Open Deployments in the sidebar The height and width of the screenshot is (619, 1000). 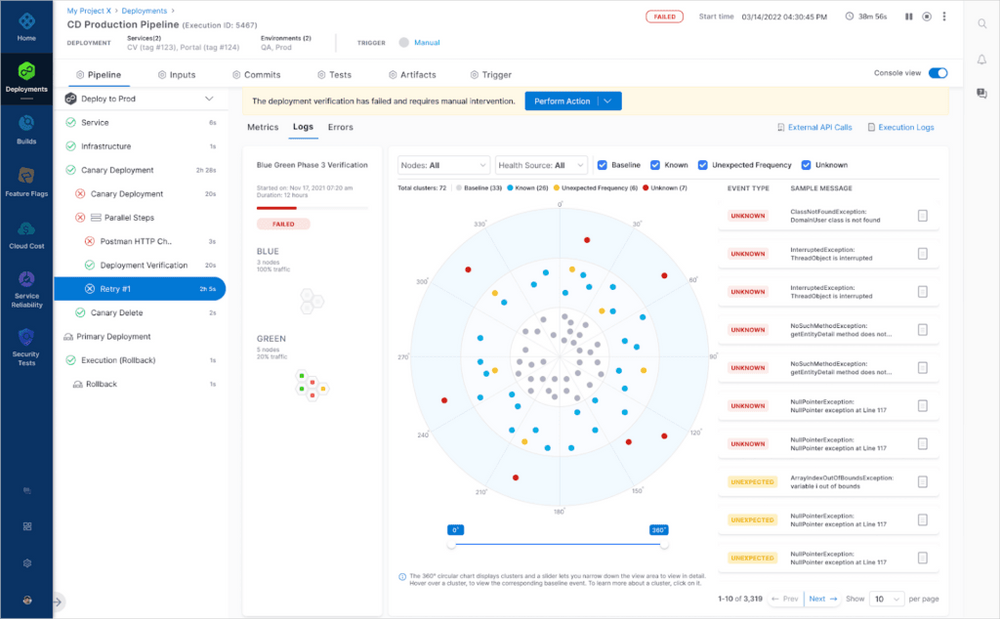[26, 78]
